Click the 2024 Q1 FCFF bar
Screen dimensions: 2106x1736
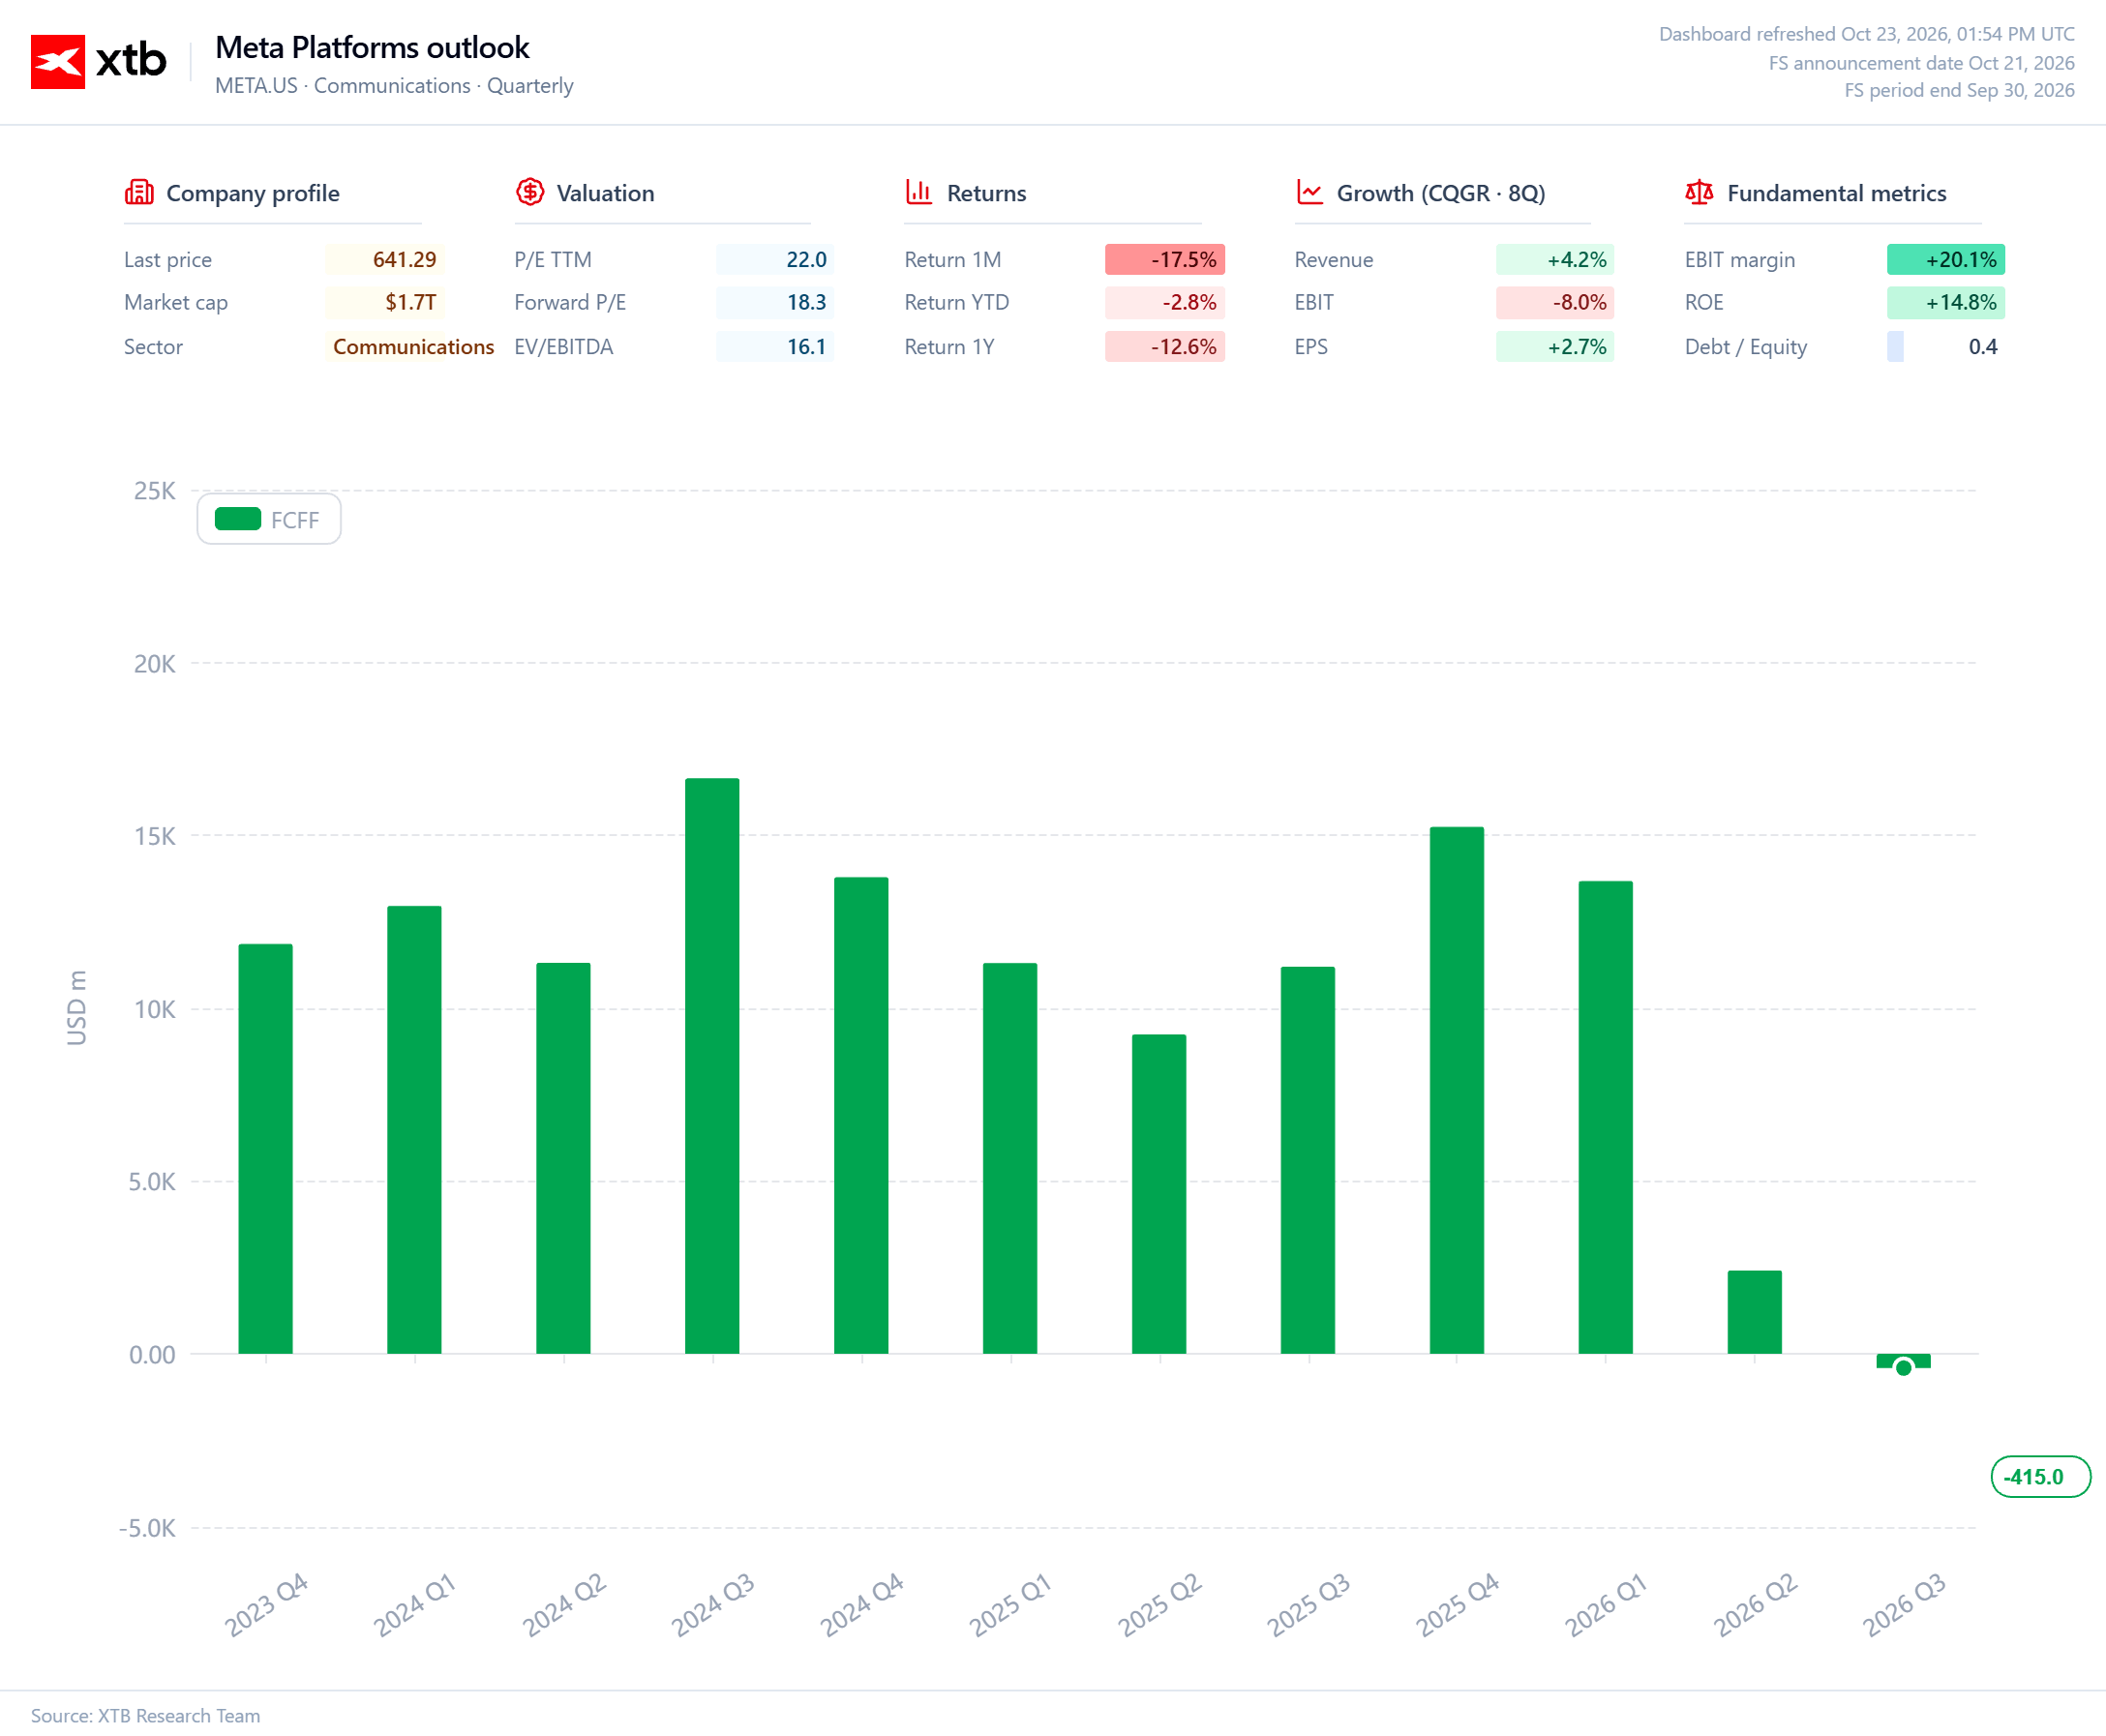(x=414, y=1130)
